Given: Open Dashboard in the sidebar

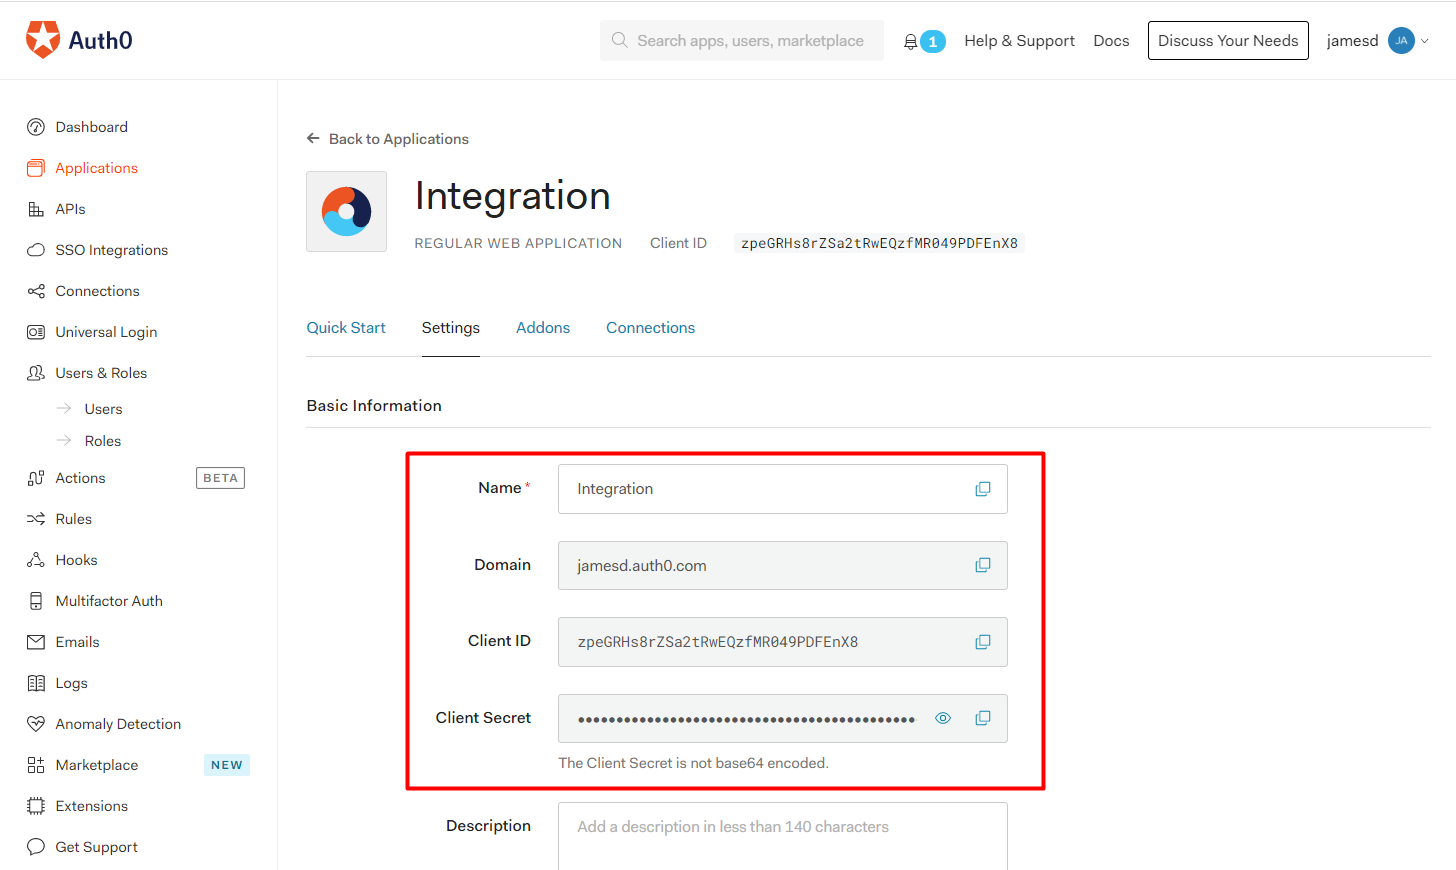Looking at the screenshot, I should click(91, 127).
